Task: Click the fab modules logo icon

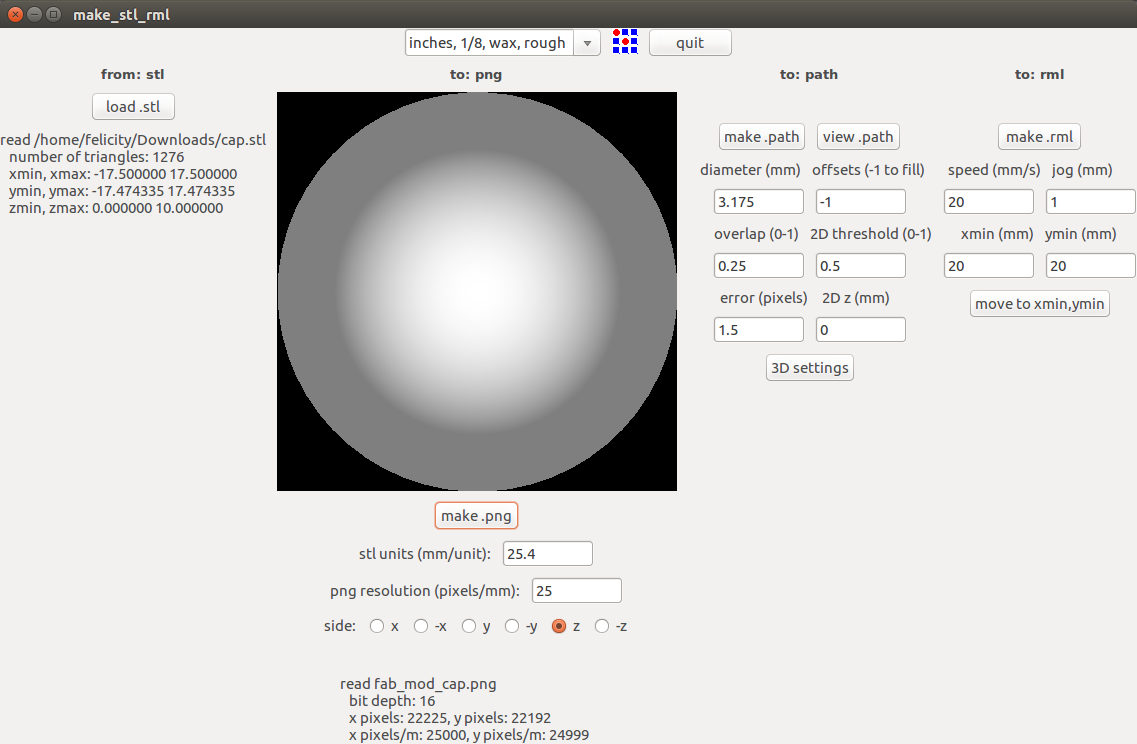Action: pos(625,42)
